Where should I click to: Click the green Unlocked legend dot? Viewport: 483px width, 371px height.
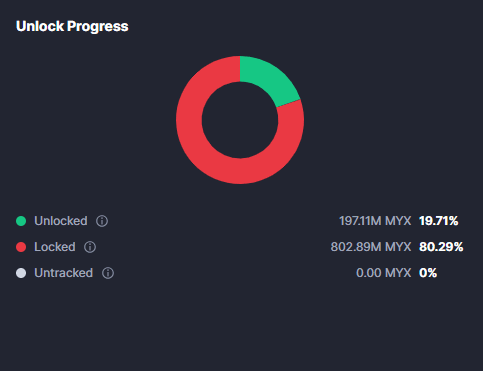pyautogui.click(x=21, y=221)
